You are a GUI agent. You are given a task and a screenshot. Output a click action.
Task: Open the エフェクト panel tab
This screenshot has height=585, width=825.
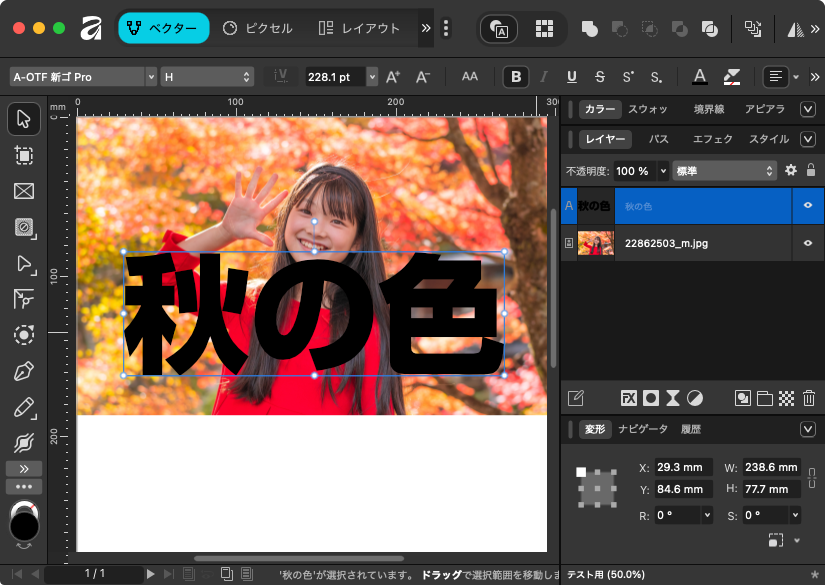[x=712, y=139]
